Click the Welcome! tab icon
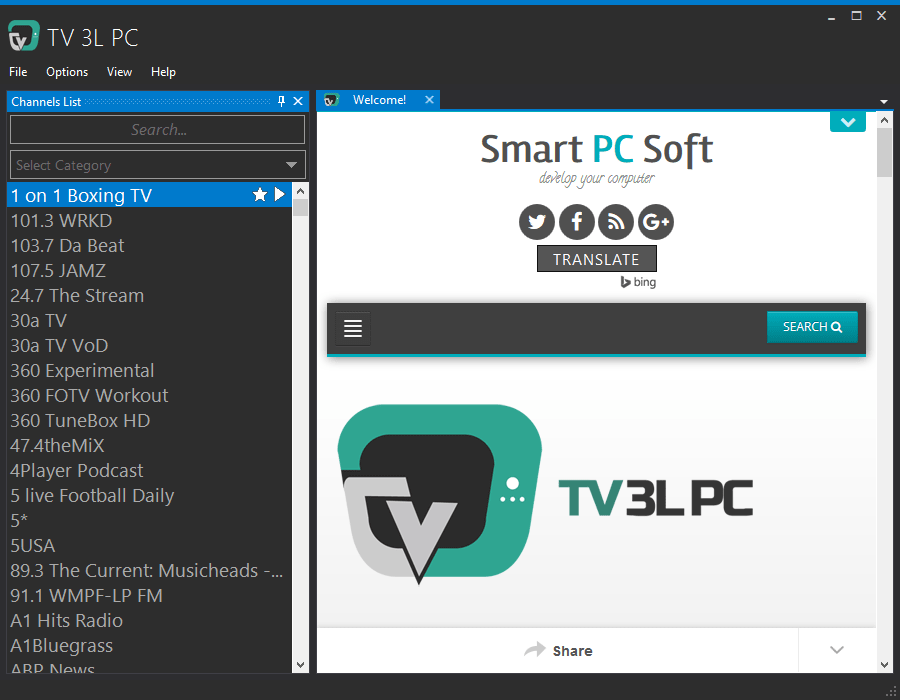The image size is (900, 700). [332, 100]
